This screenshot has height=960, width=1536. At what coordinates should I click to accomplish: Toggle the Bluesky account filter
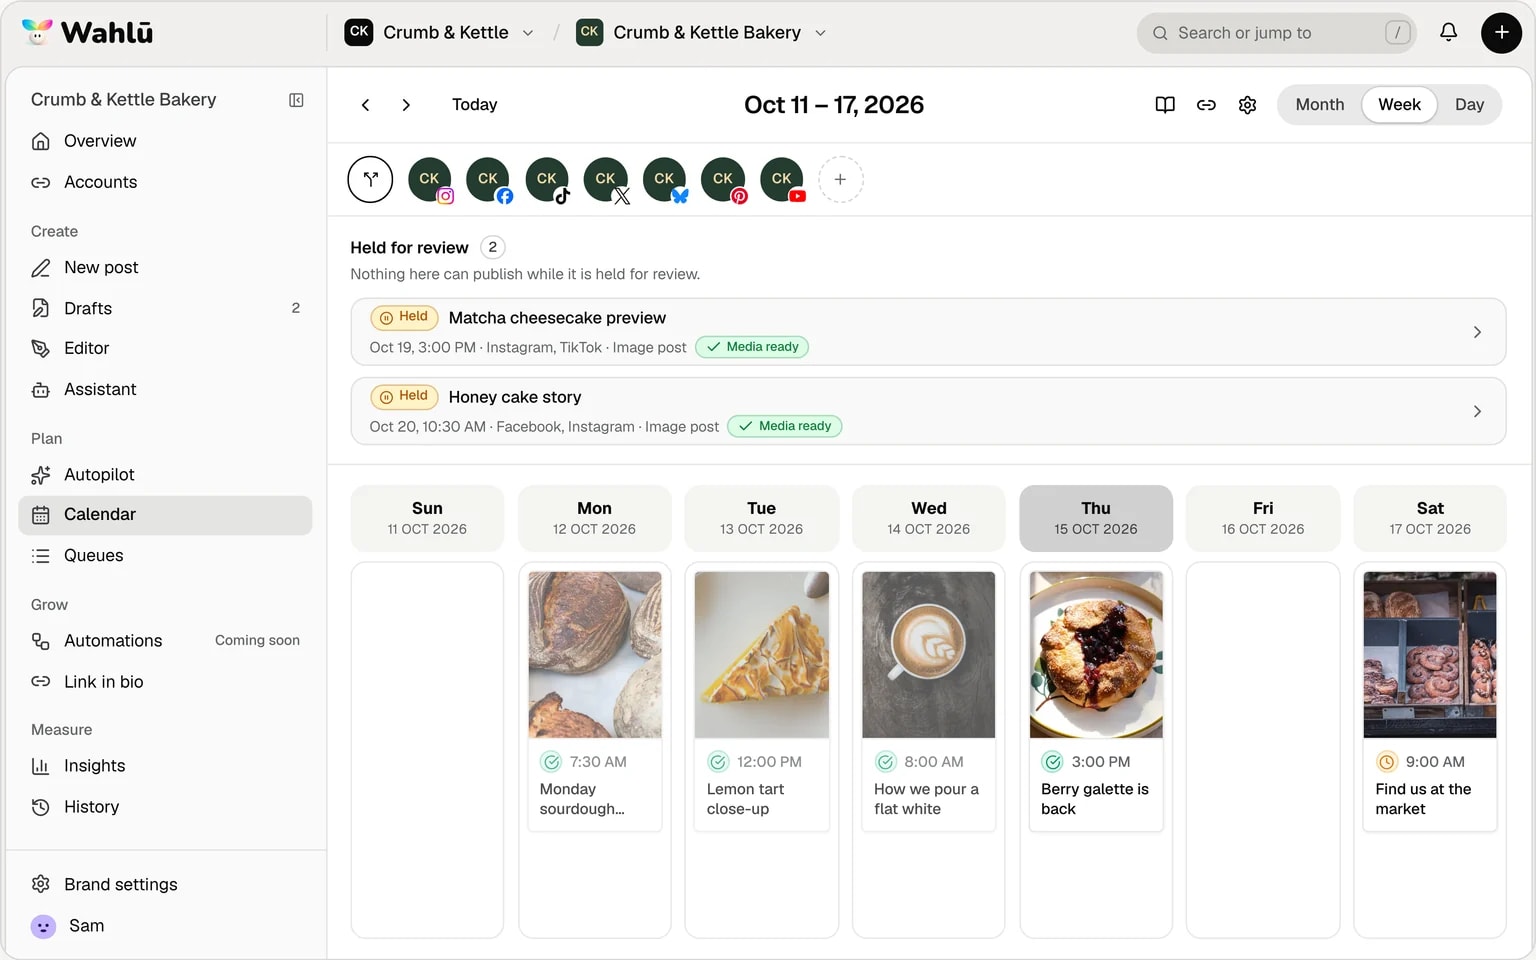[665, 180]
